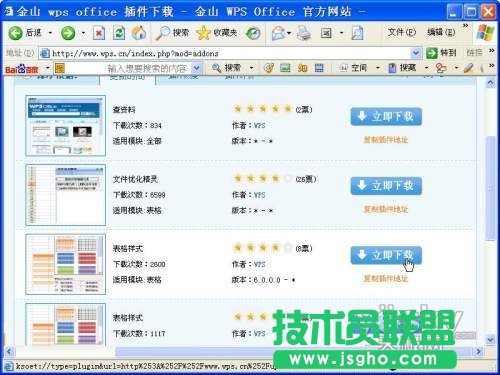Image resolution: width=500 pixels, height=375 pixels.
Task: Click the vertical scrollbar thumb
Action: click(490, 188)
